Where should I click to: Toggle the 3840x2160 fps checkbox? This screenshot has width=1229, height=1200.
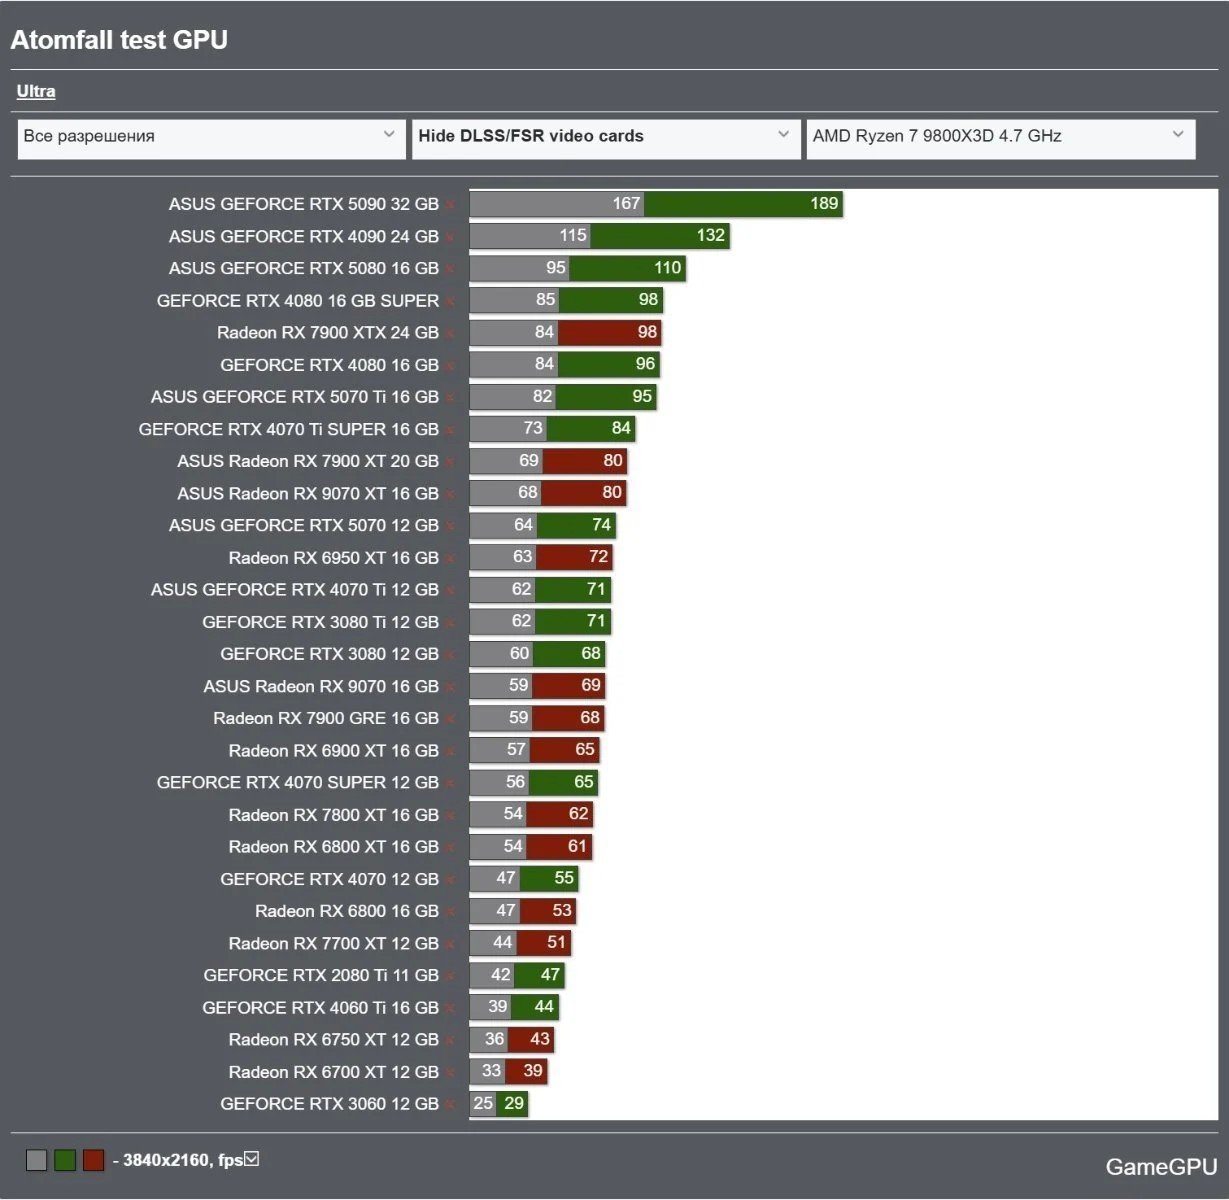click(252, 1159)
